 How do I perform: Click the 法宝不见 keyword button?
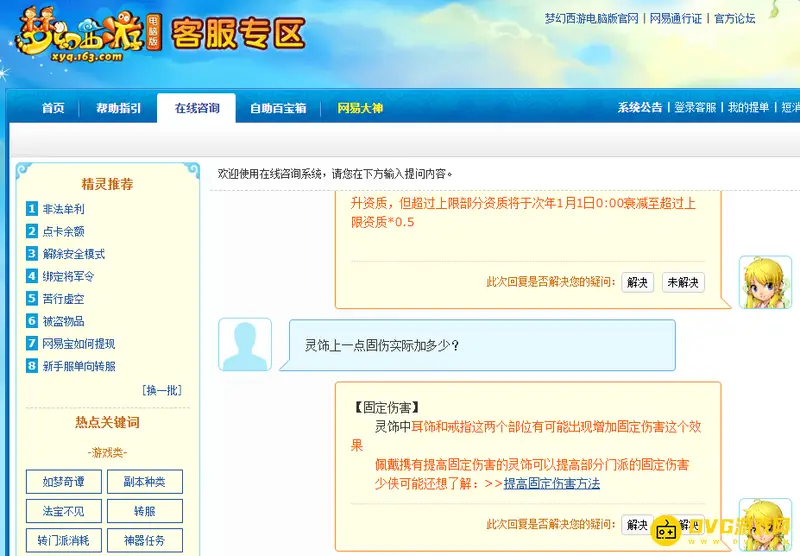(64, 511)
